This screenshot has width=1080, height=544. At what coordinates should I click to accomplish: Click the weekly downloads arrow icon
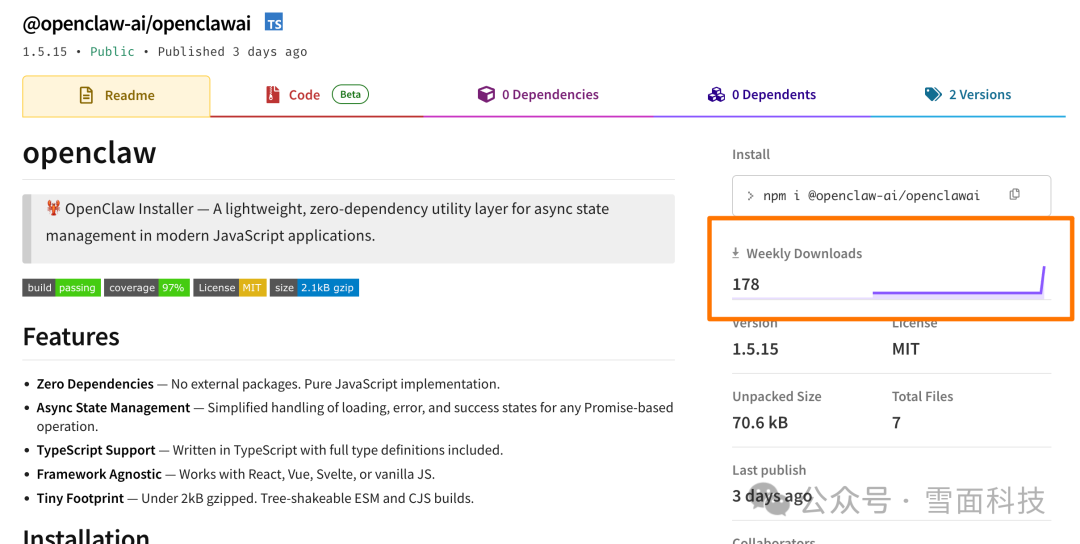coord(736,254)
